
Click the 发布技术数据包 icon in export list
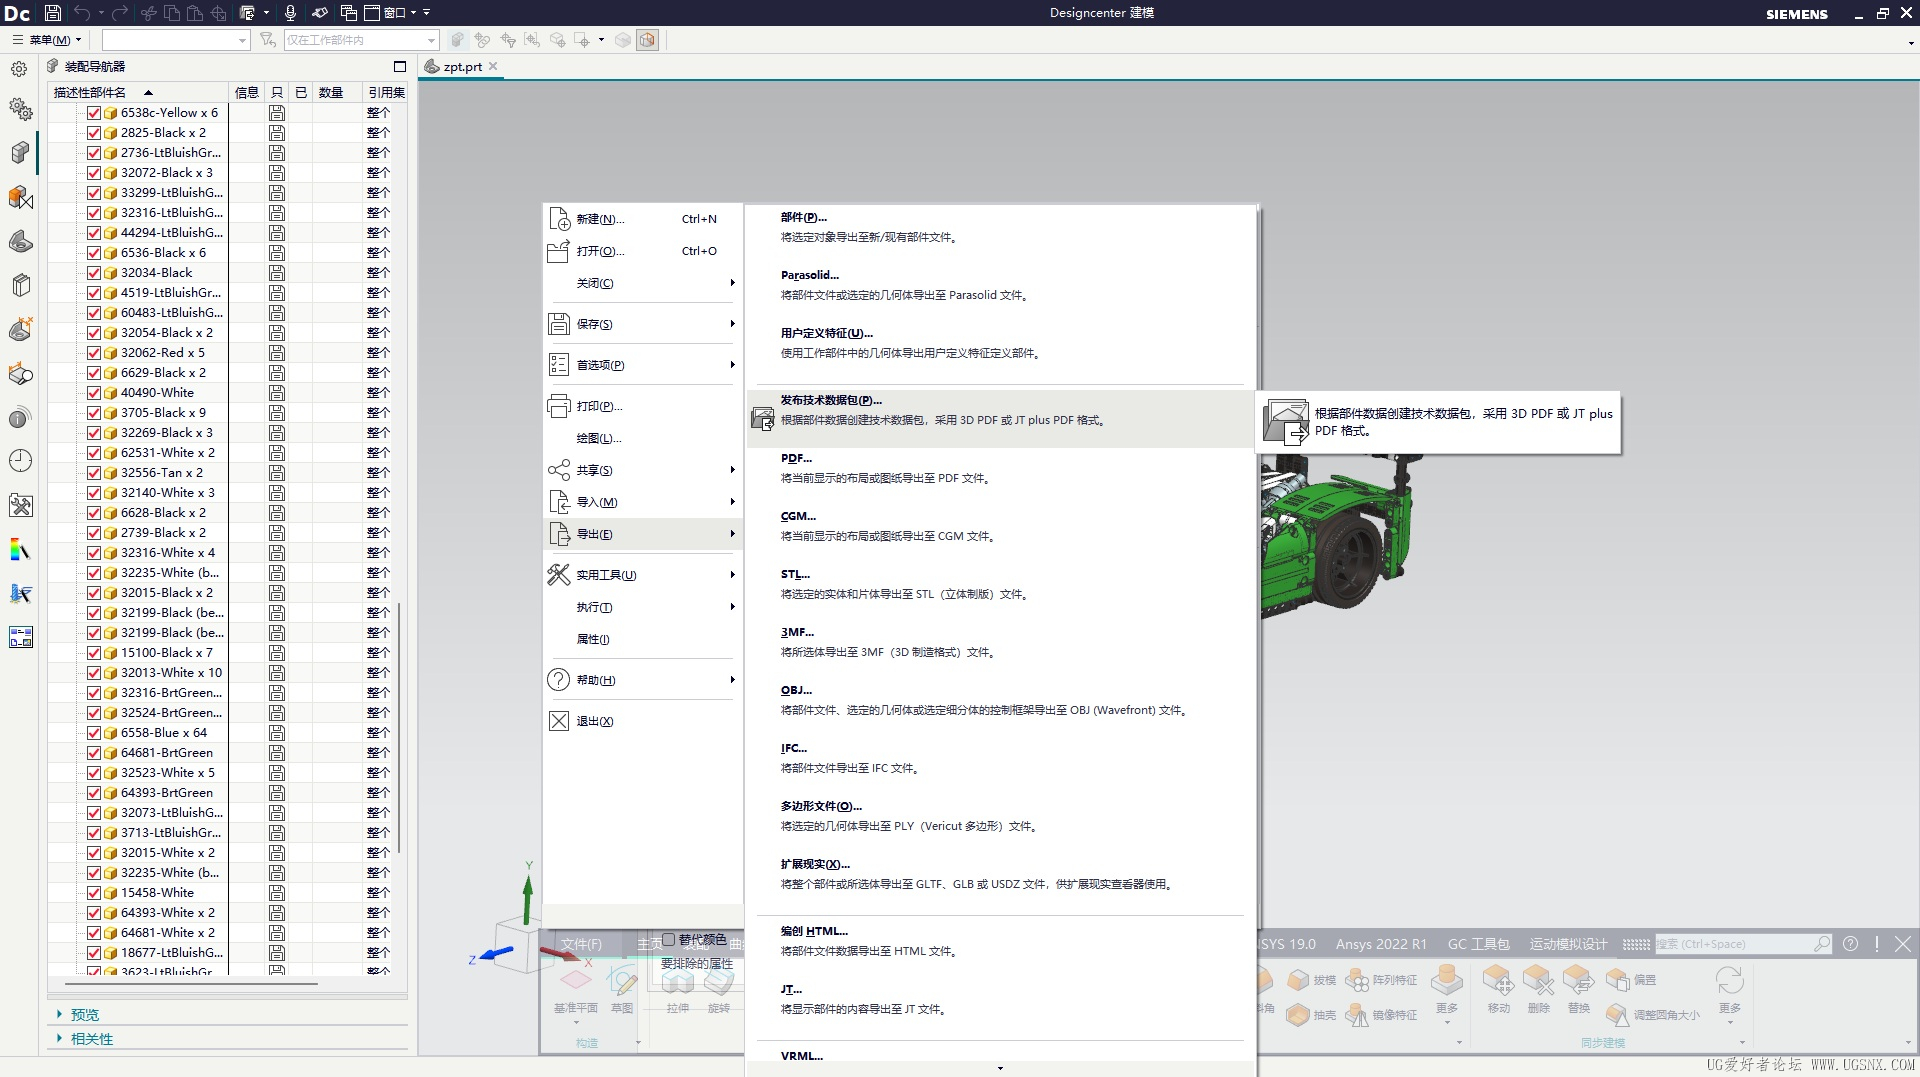point(763,419)
